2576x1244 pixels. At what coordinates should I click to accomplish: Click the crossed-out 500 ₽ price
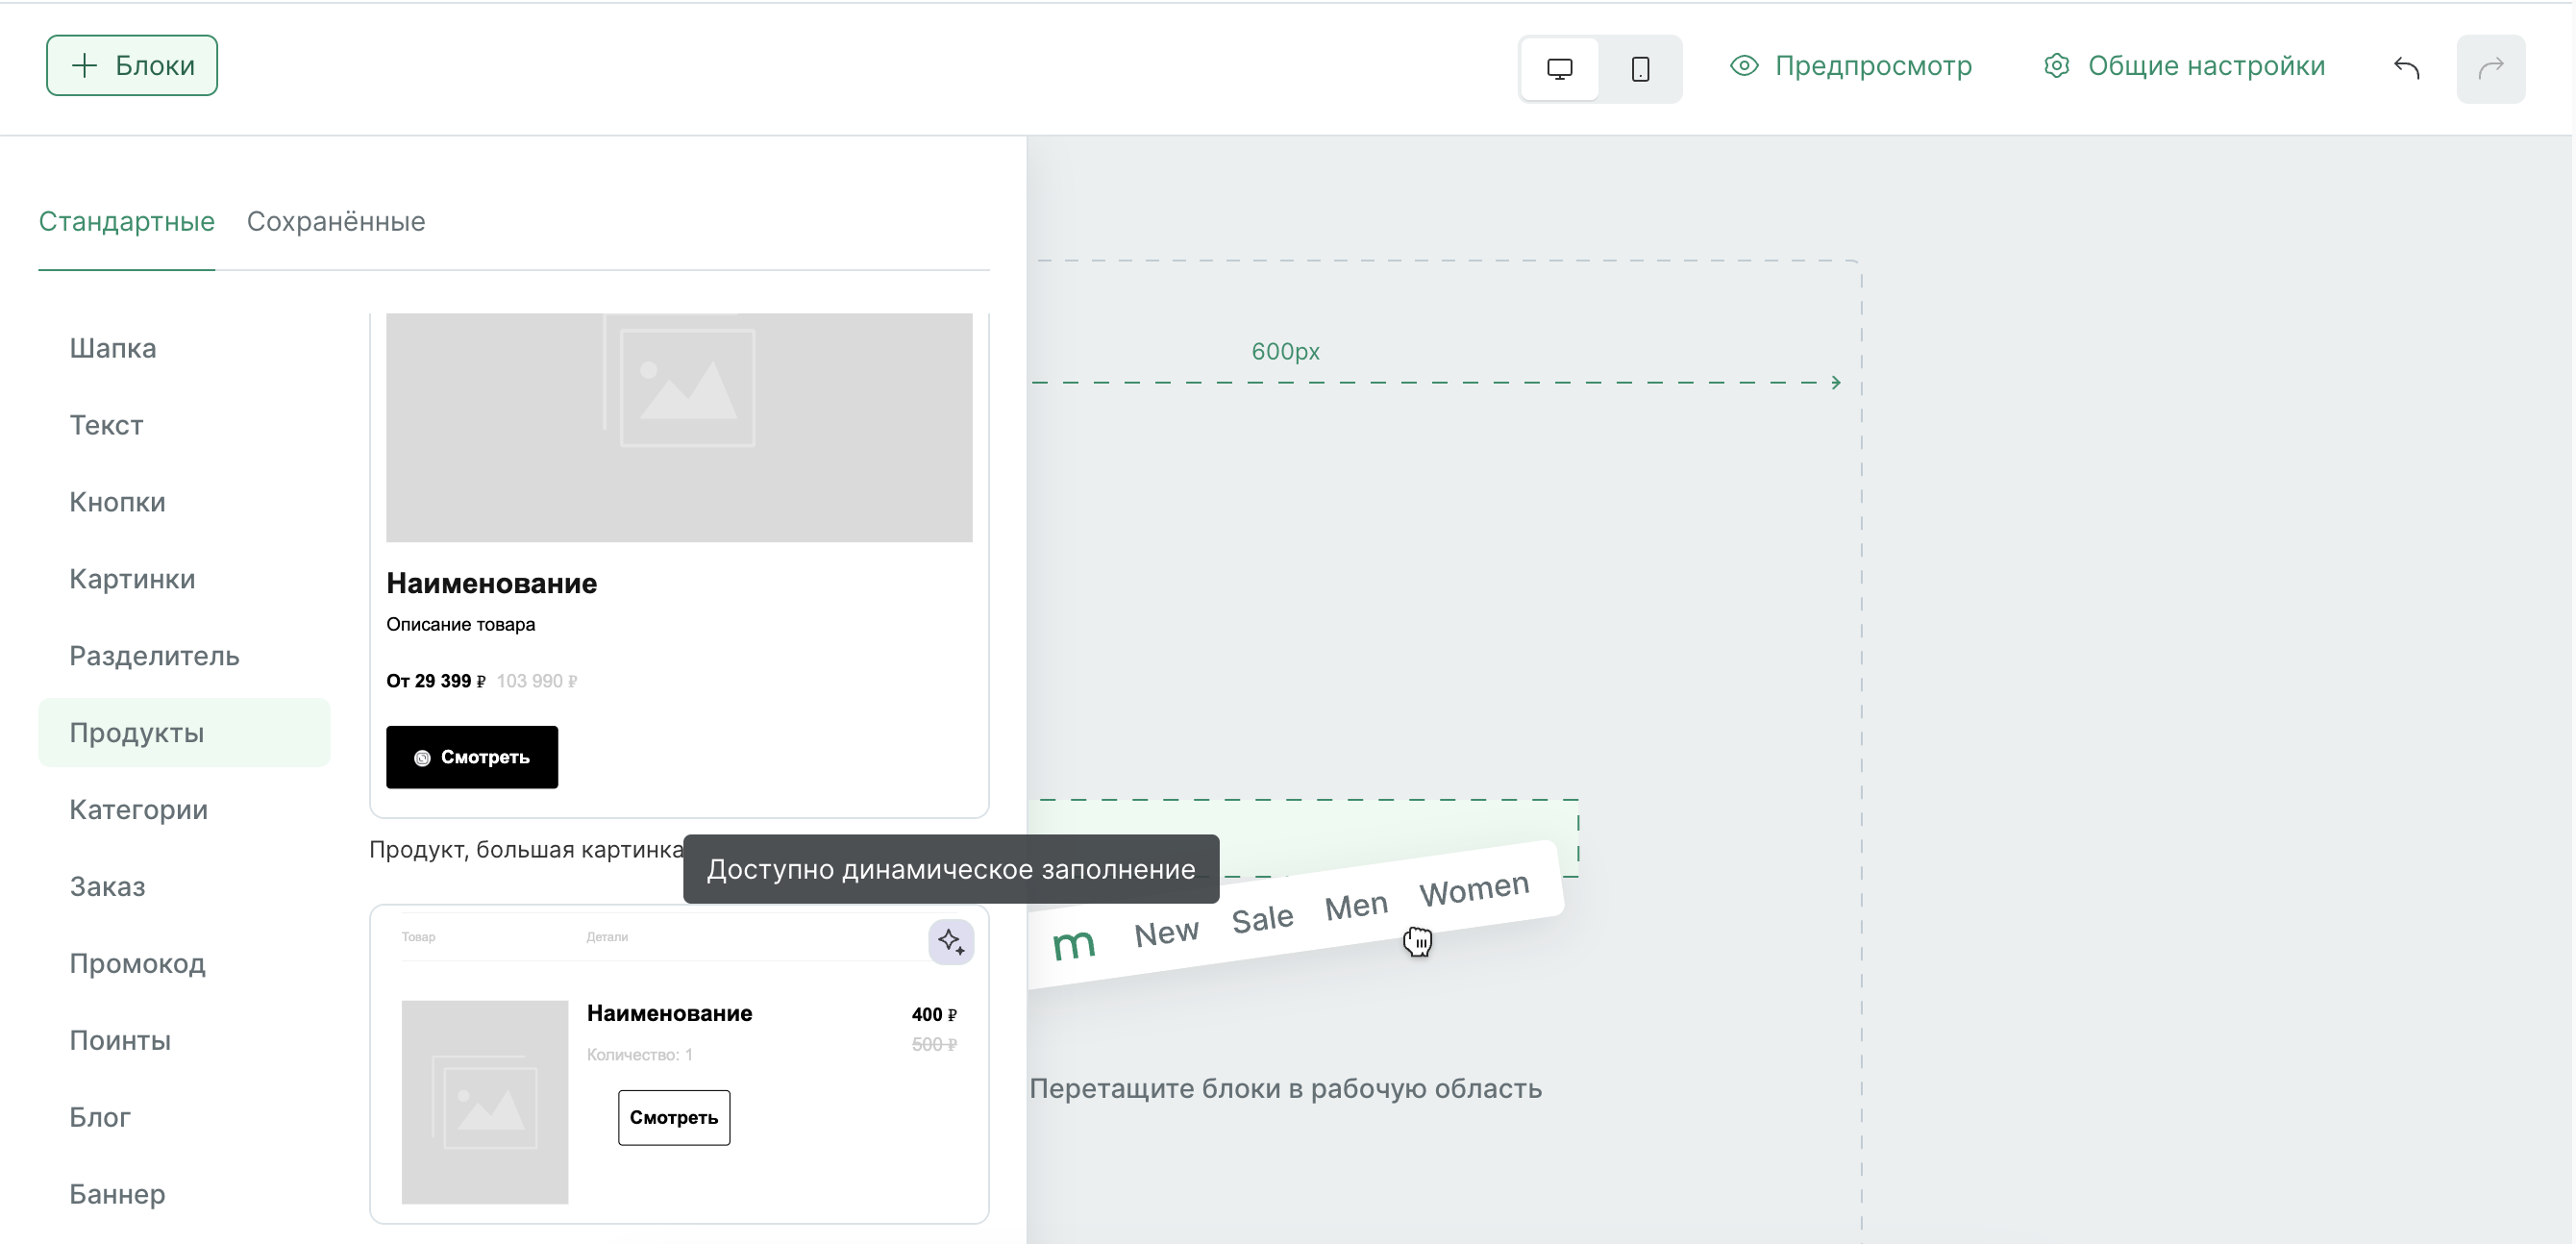tap(934, 1045)
